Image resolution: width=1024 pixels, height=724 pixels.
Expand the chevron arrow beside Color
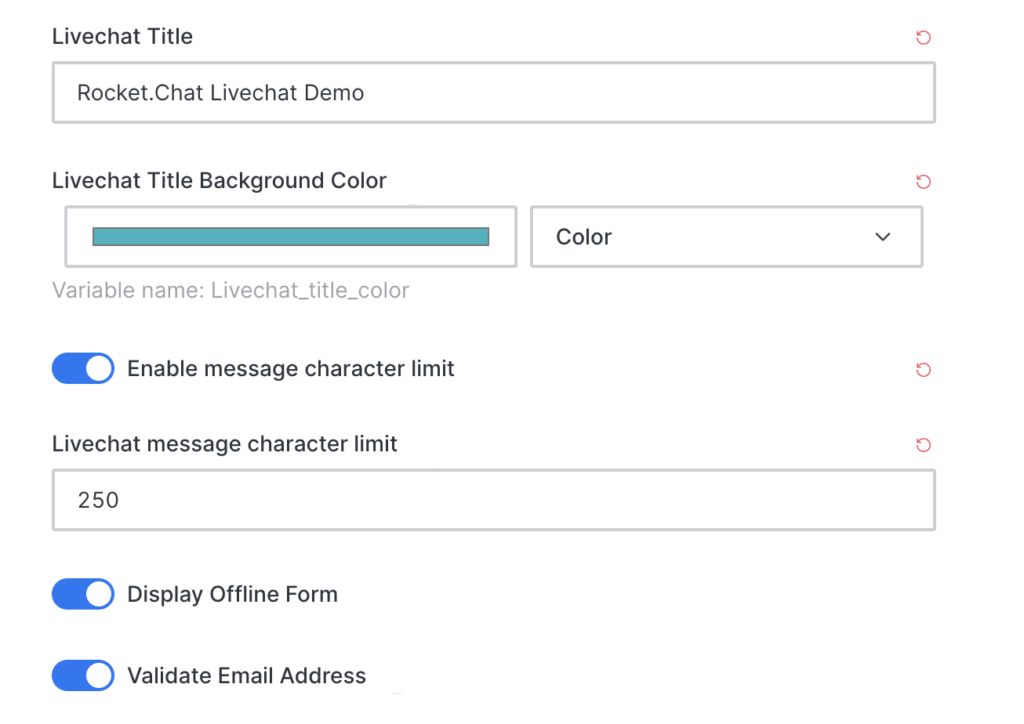(882, 237)
